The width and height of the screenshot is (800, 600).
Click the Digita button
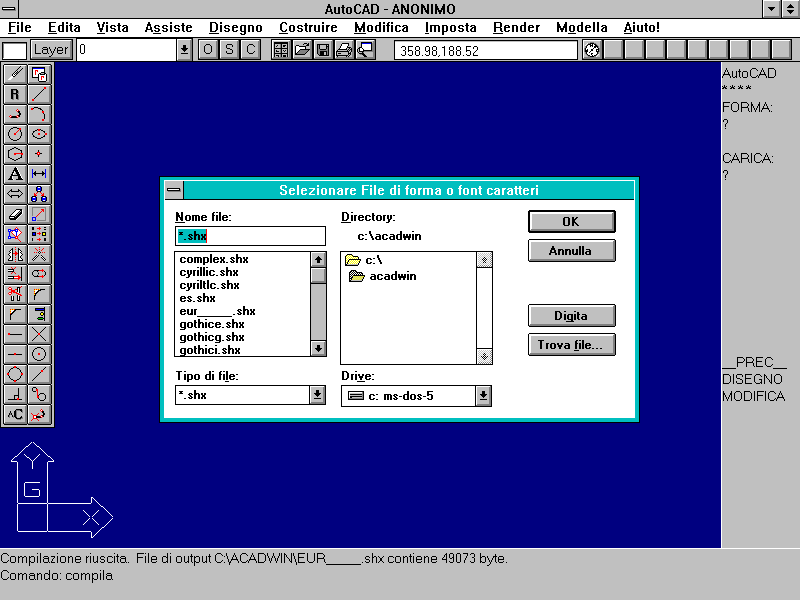coord(571,315)
